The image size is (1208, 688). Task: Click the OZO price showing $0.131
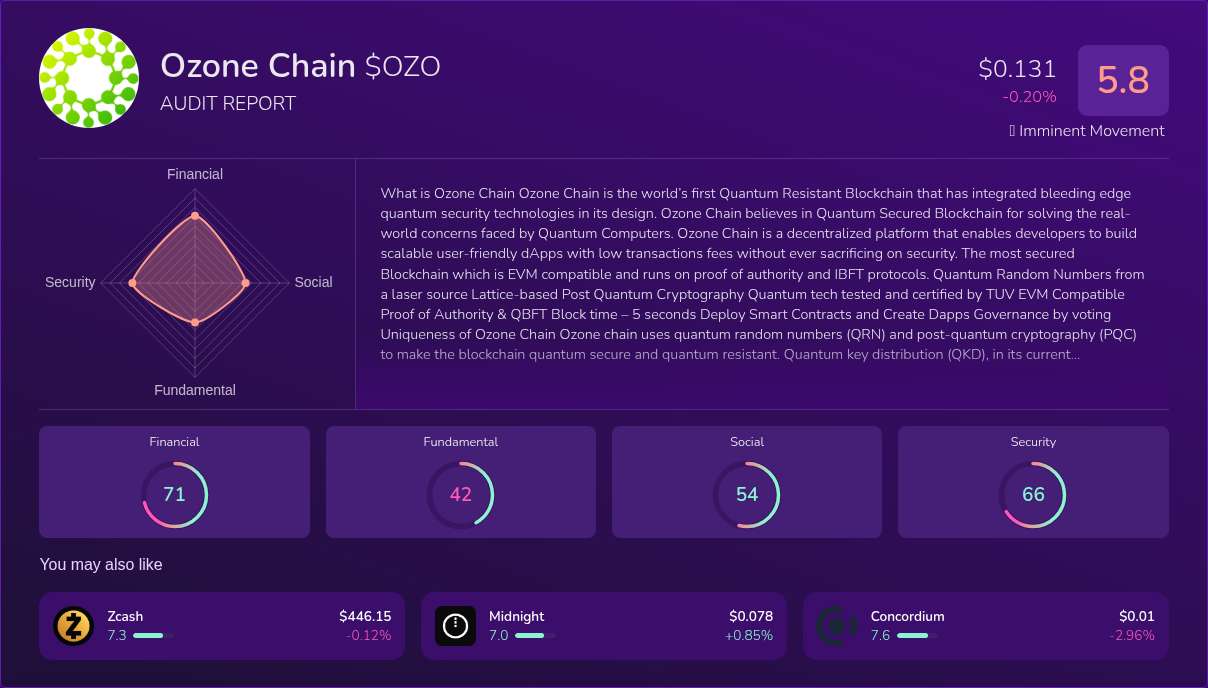point(1017,69)
